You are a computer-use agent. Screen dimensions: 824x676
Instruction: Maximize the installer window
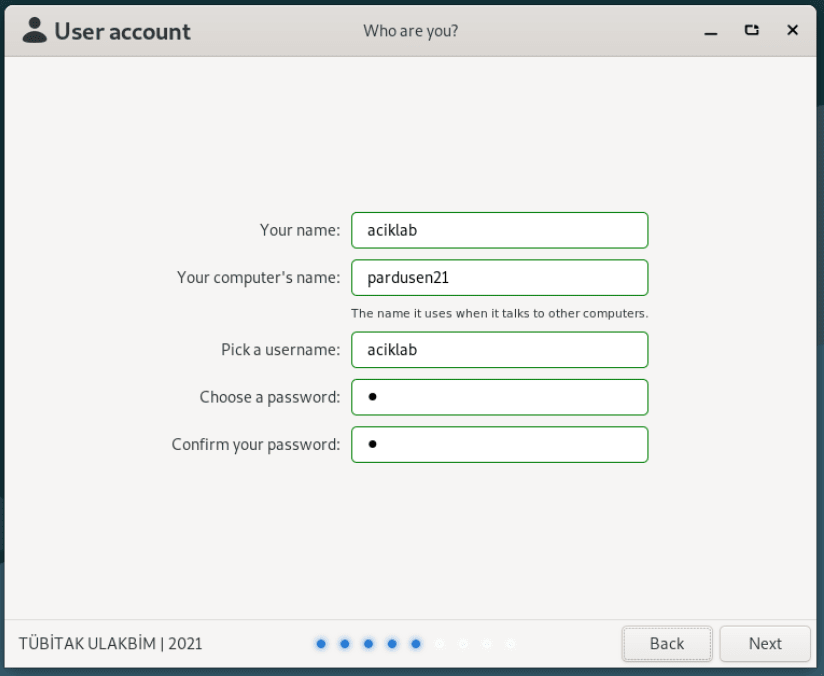(x=751, y=30)
